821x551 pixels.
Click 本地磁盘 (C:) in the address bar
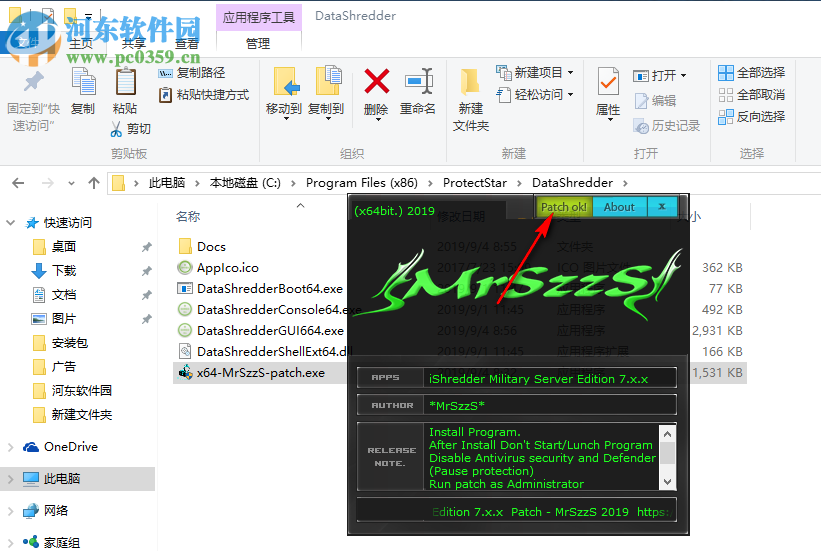[245, 183]
